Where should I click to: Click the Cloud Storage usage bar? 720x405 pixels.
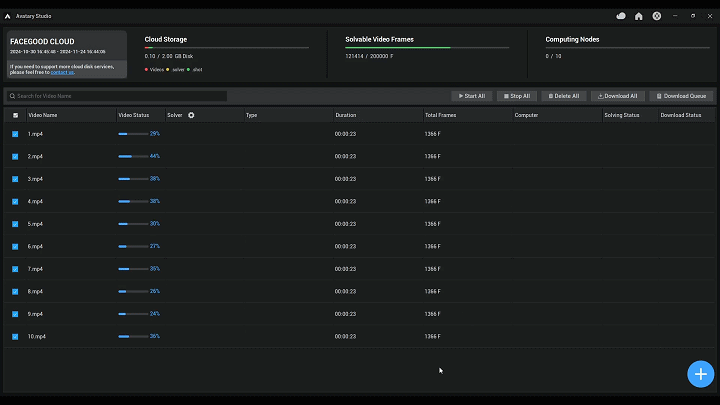point(226,47)
